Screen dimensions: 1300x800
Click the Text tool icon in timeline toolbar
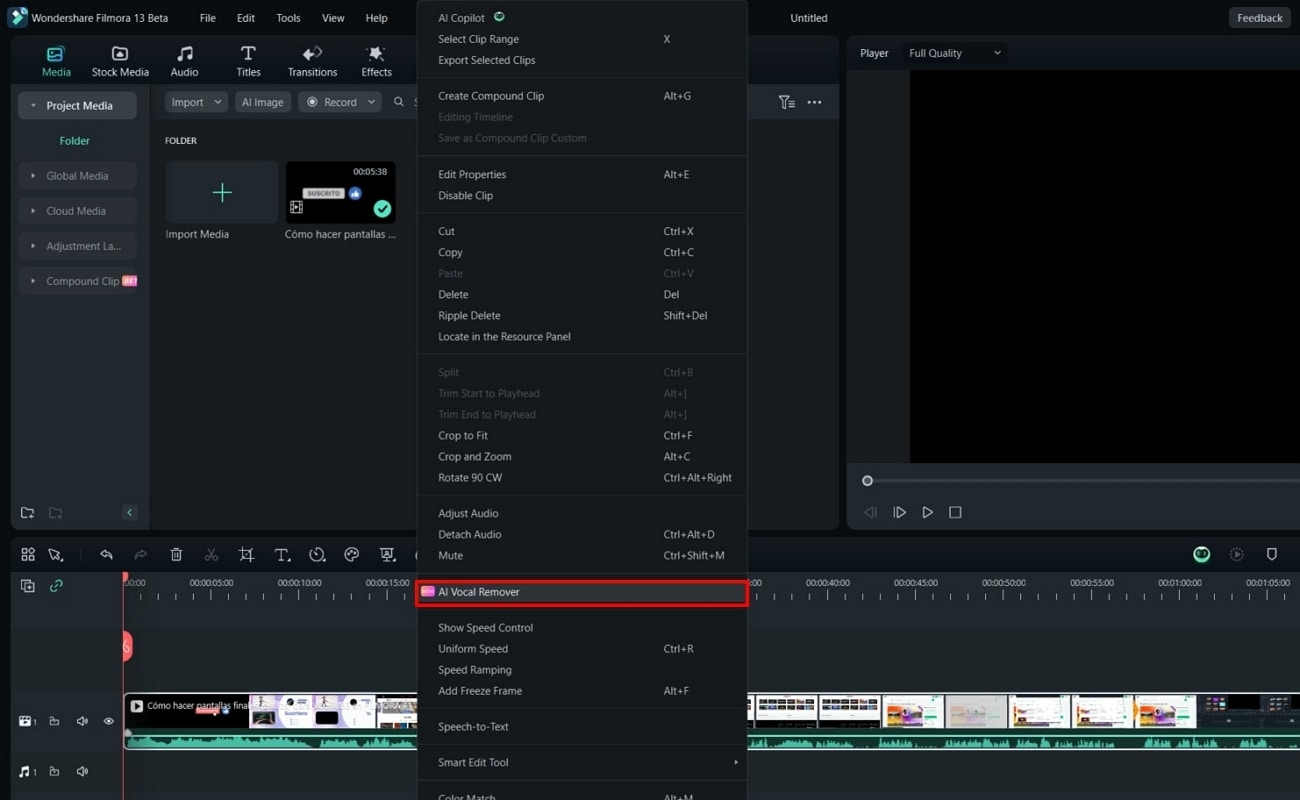coord(282,554)
